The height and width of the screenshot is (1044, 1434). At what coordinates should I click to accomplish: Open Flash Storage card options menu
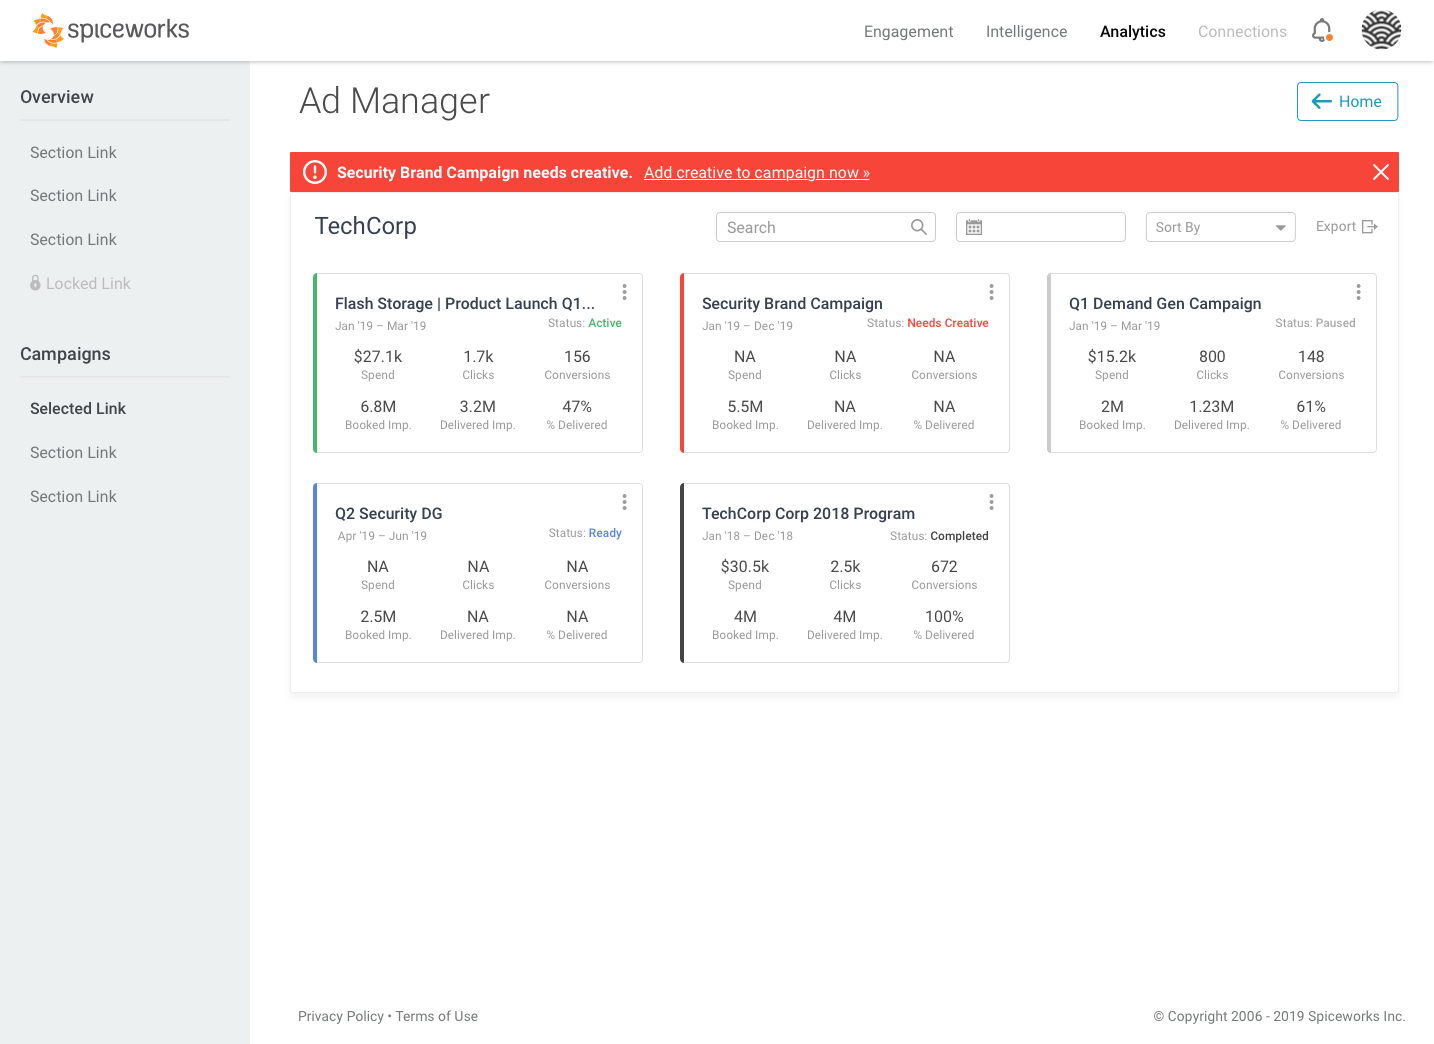(x=624, y=292)
